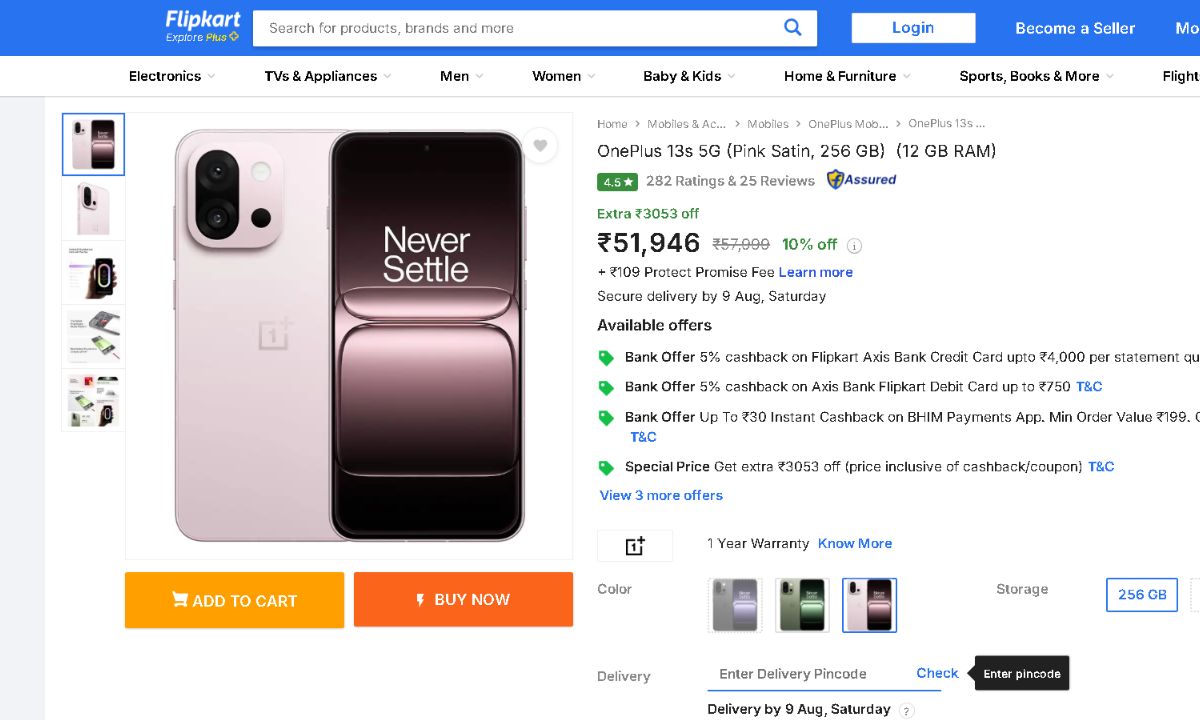Click the price info icon beside discount
The width and height of the screenshot is (1200, 720).
pos(854,246)
